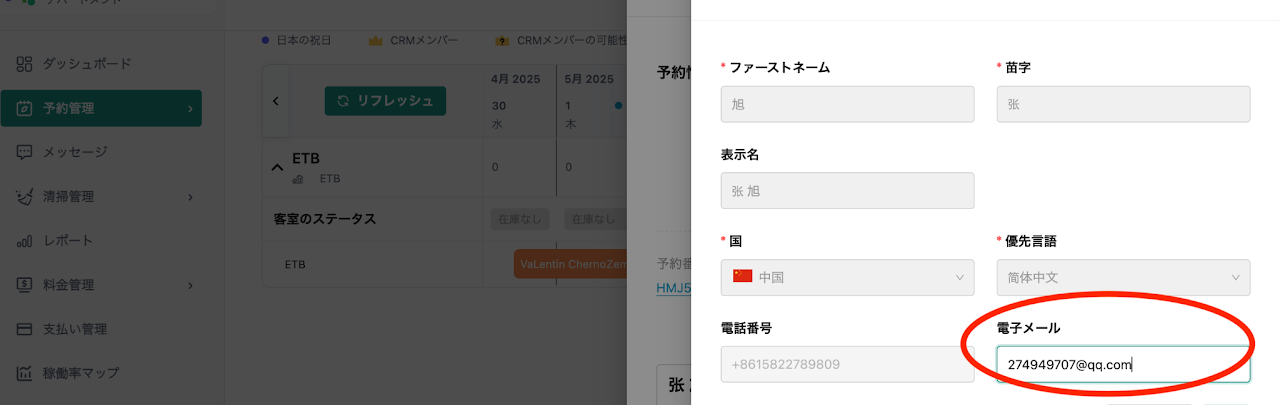Screen dimensions: 1280x405
Task: Click the rate management dollar icon
Action: tap(25, 285)
